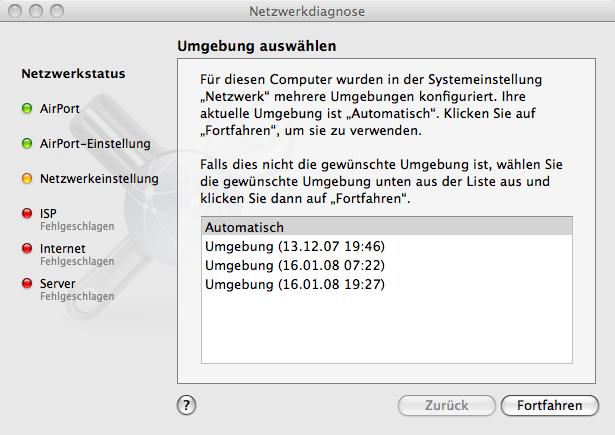Click the green AirPort status indicator
The image size is (615, 435).
coord(27,108)
